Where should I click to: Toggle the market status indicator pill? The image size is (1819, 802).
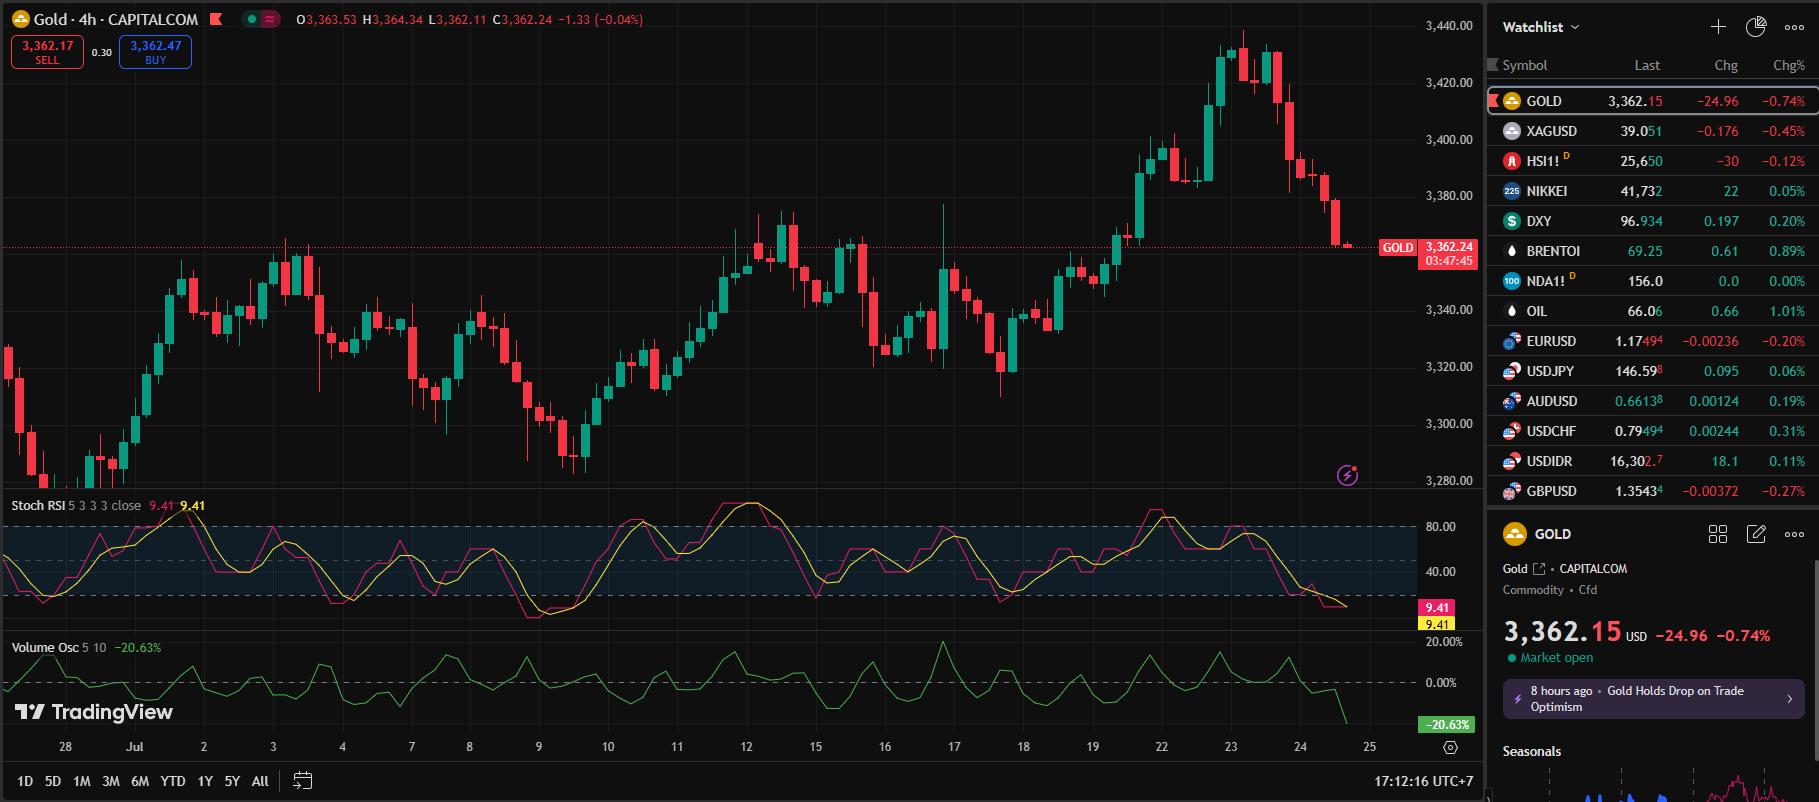(x=261, y=19)
